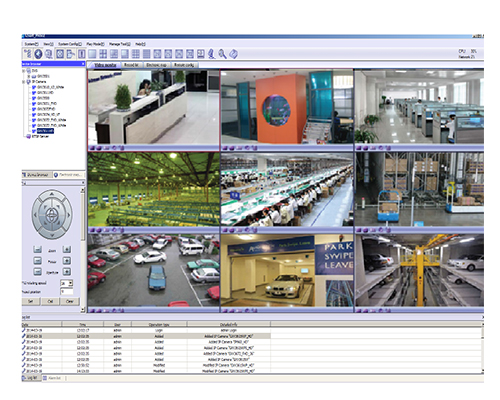Activate the microphone talk icon in toolbar

(211, 54)
